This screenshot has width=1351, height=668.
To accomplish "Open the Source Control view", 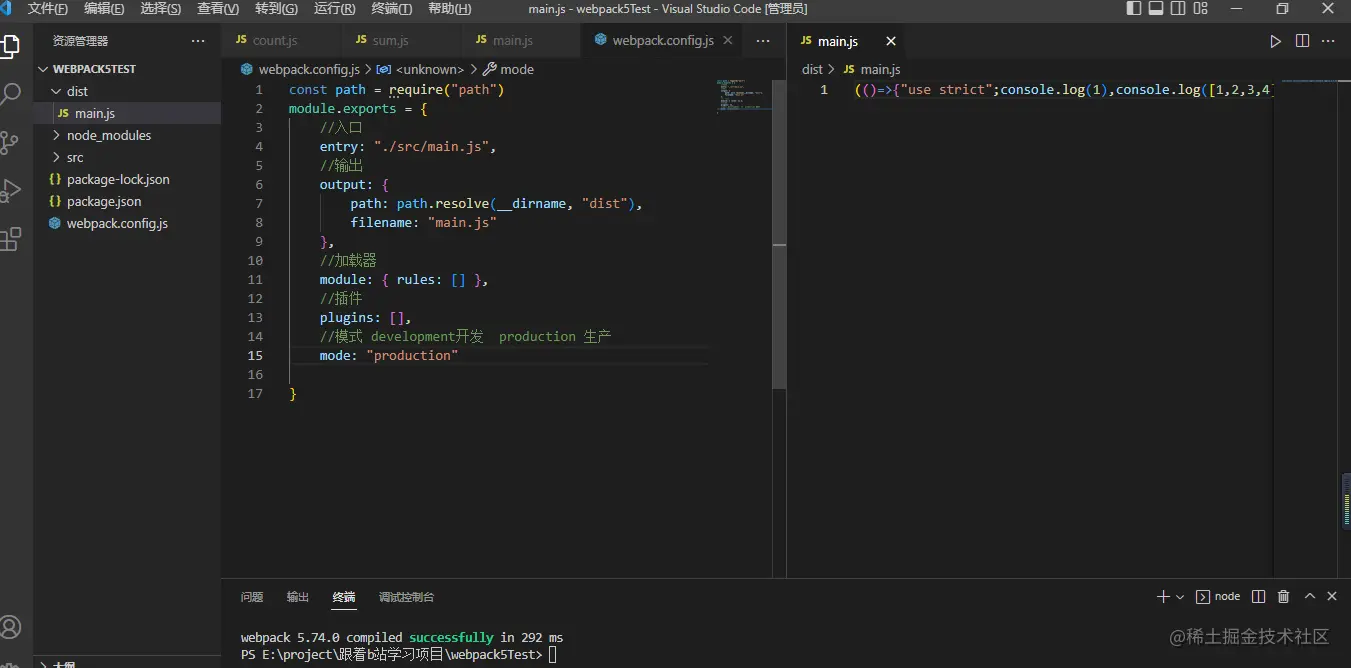I will [x=11, y=142].
